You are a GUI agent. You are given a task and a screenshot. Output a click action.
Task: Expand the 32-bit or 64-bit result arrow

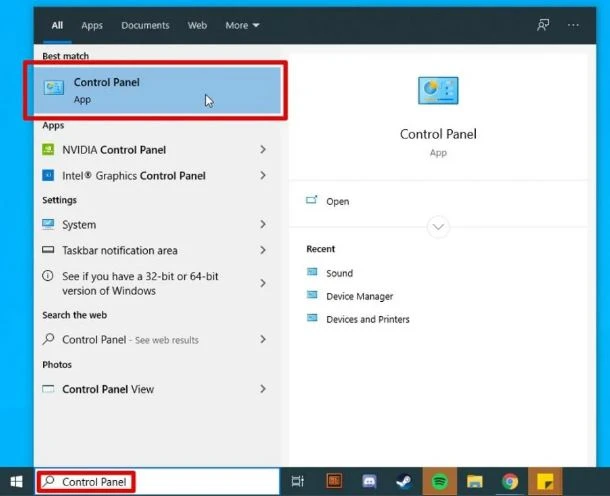coord(263,283)
